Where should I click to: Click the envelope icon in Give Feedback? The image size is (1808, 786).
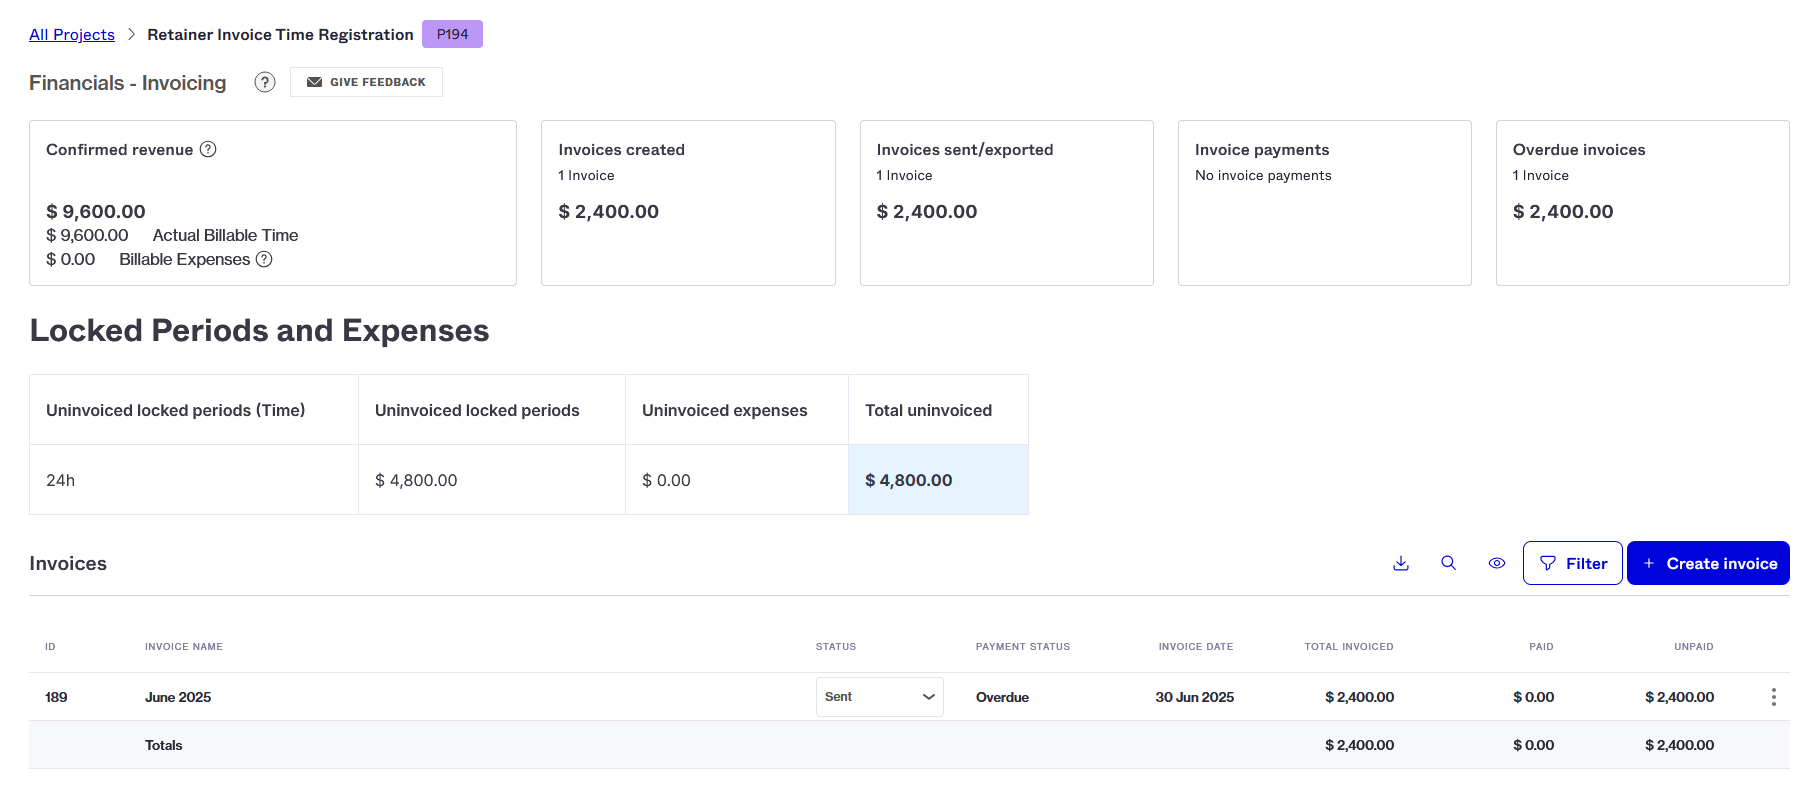coord(314,82)
